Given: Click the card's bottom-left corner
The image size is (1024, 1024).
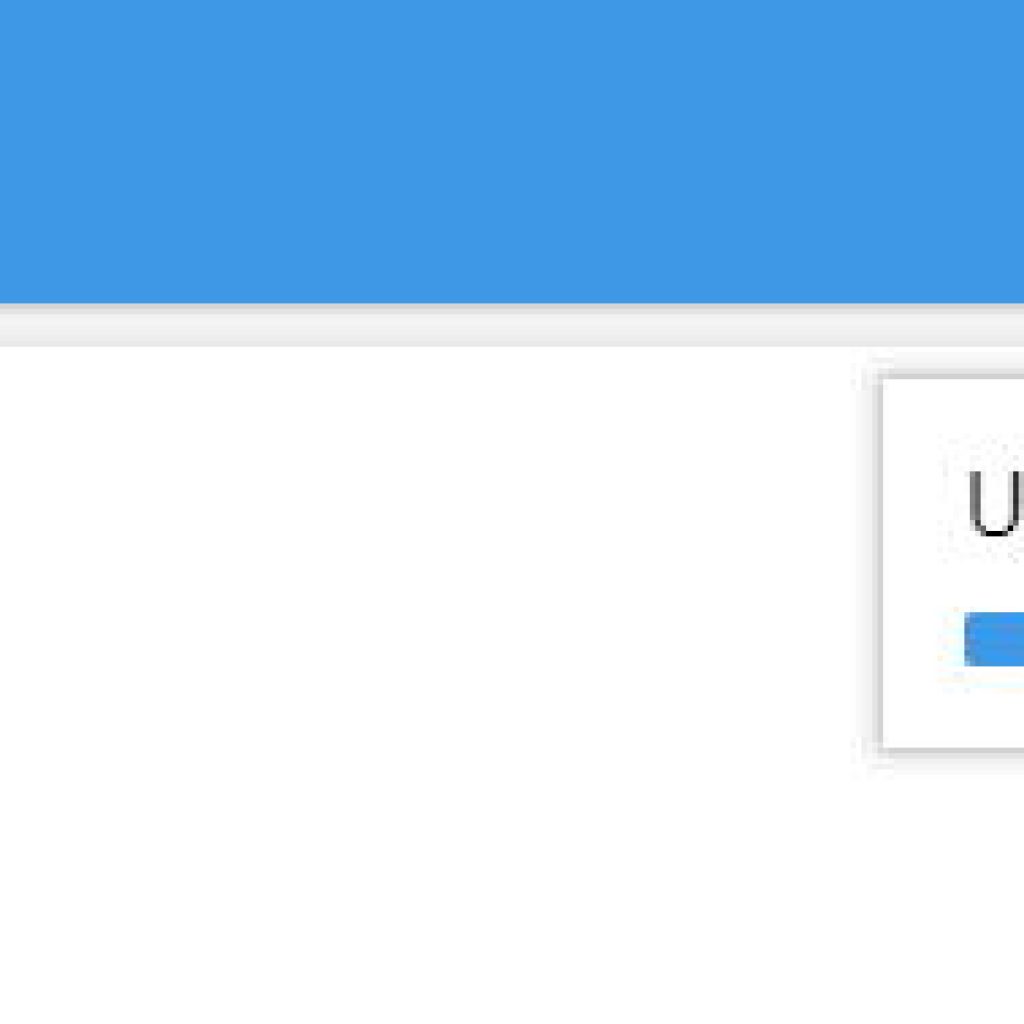Looking at the screenshot, I should (883, 748).
